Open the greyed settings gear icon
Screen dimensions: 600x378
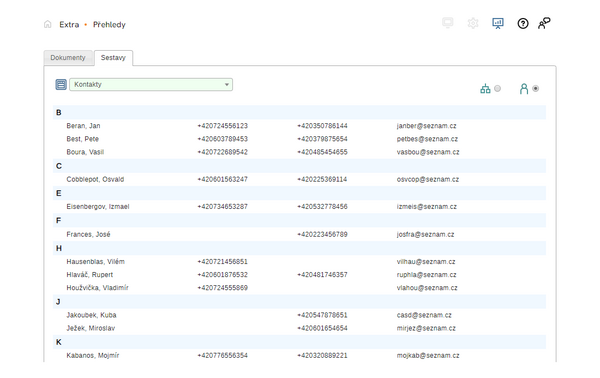(473, 23)
